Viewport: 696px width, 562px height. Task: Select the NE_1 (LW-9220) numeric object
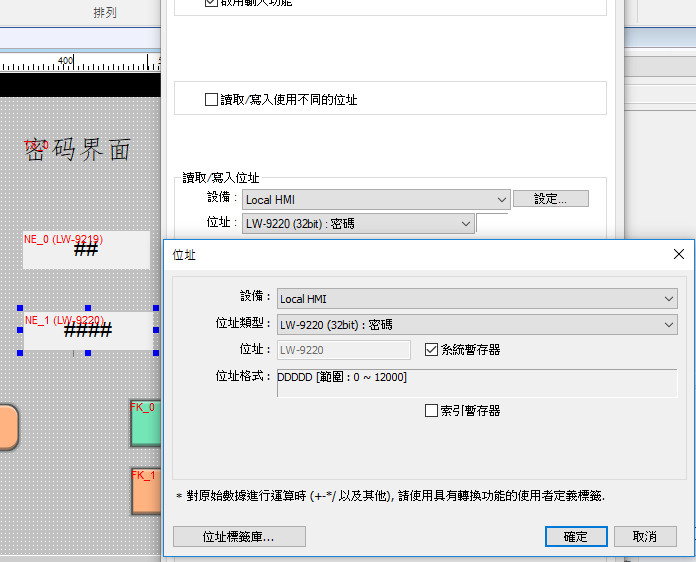tap(88, 329)
